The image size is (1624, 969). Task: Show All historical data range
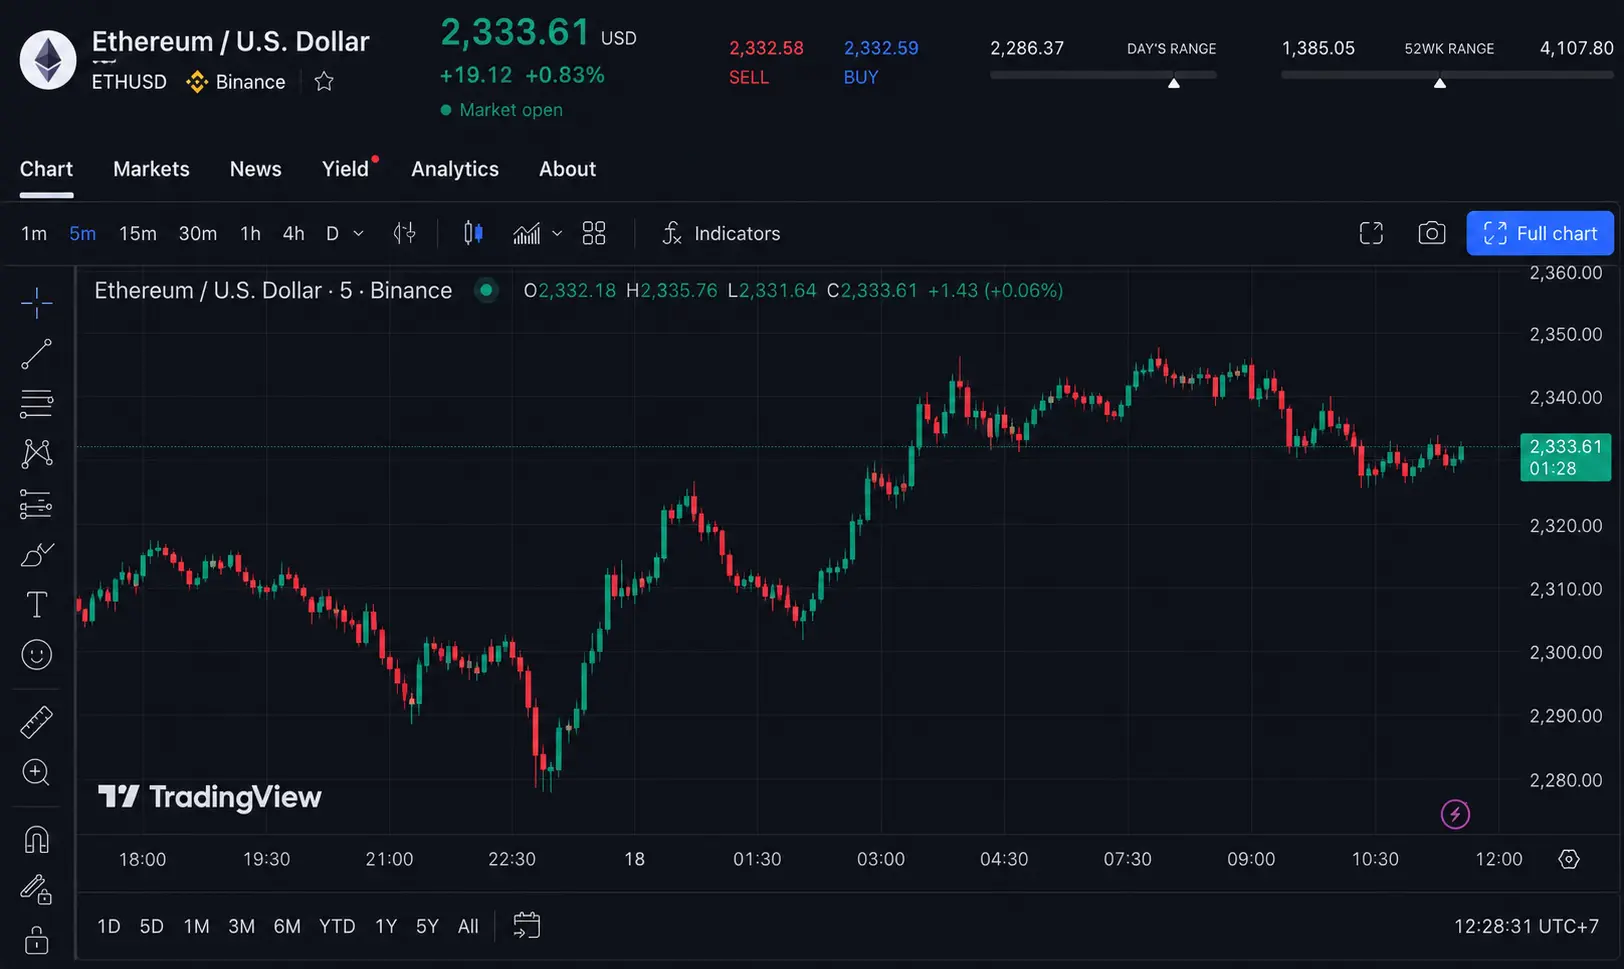(x=468, y=926)
